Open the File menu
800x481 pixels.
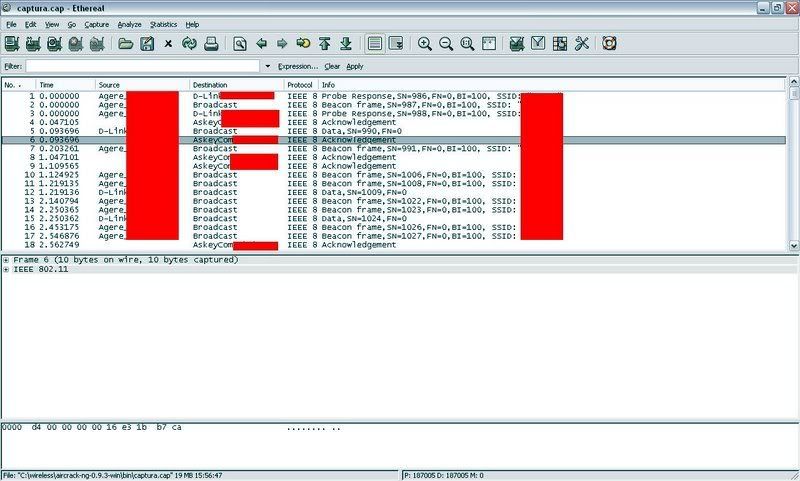click(11, 24)
